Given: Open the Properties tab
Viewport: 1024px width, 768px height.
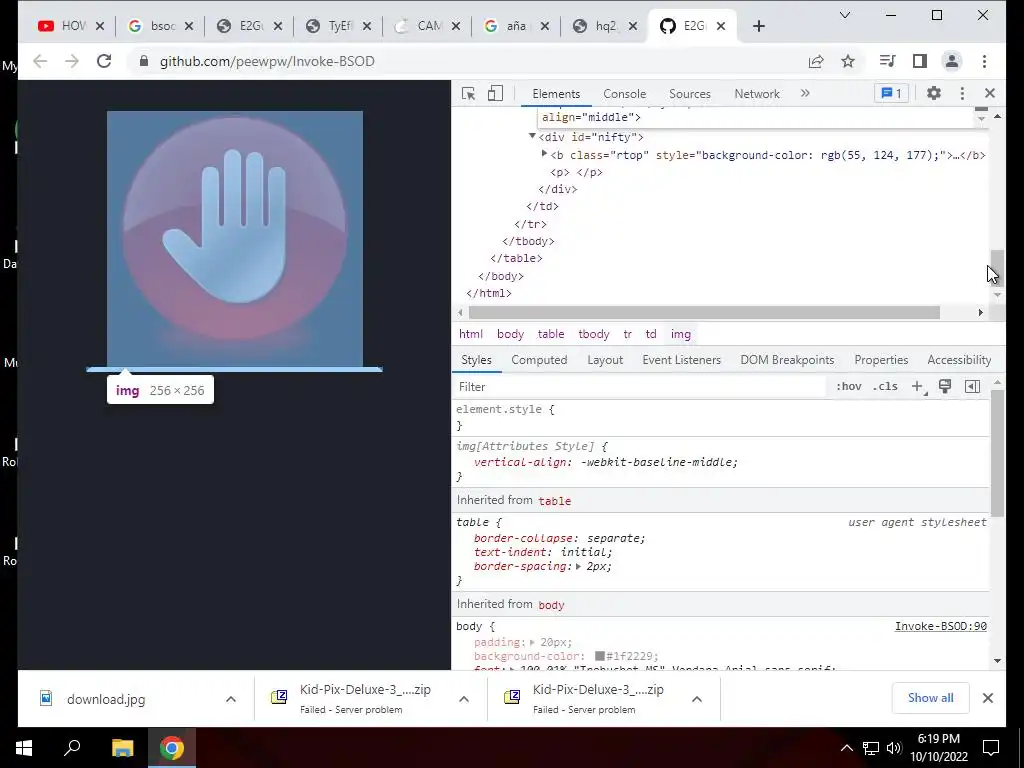Looking at the screenshot, I should (x=881, y=360).
